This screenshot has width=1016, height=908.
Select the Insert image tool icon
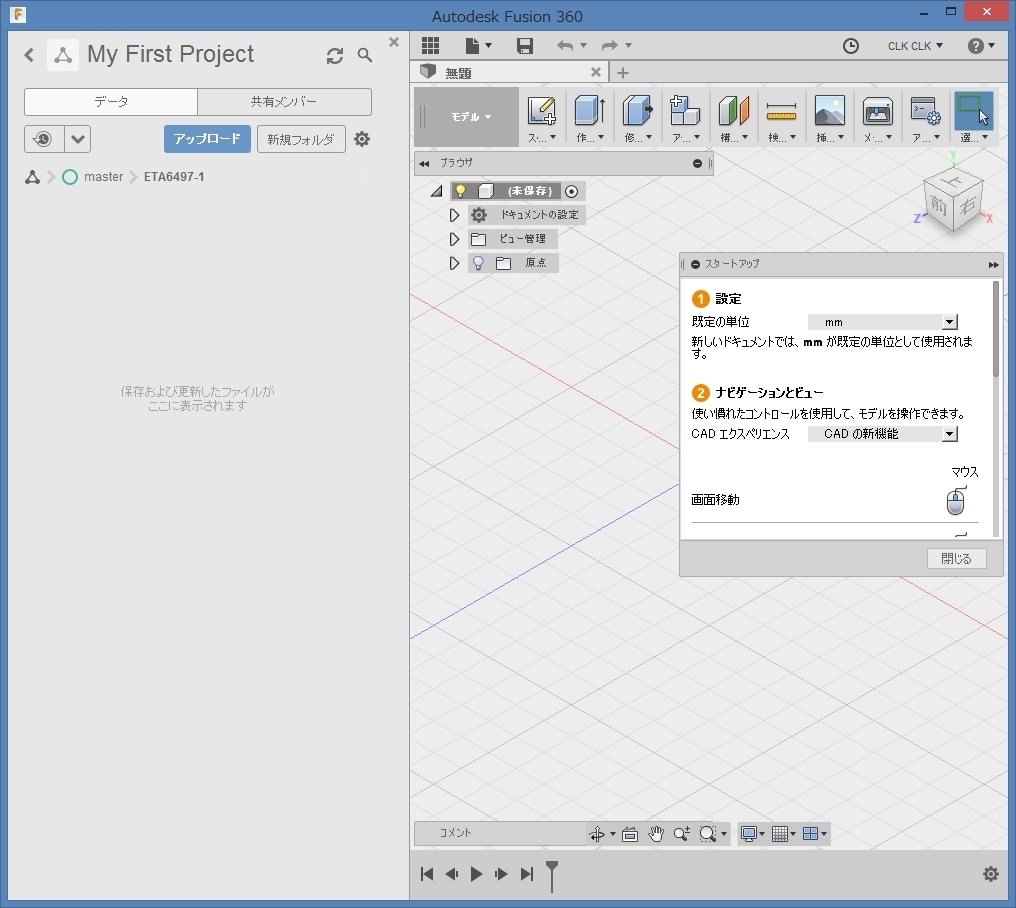pos(829,111)
